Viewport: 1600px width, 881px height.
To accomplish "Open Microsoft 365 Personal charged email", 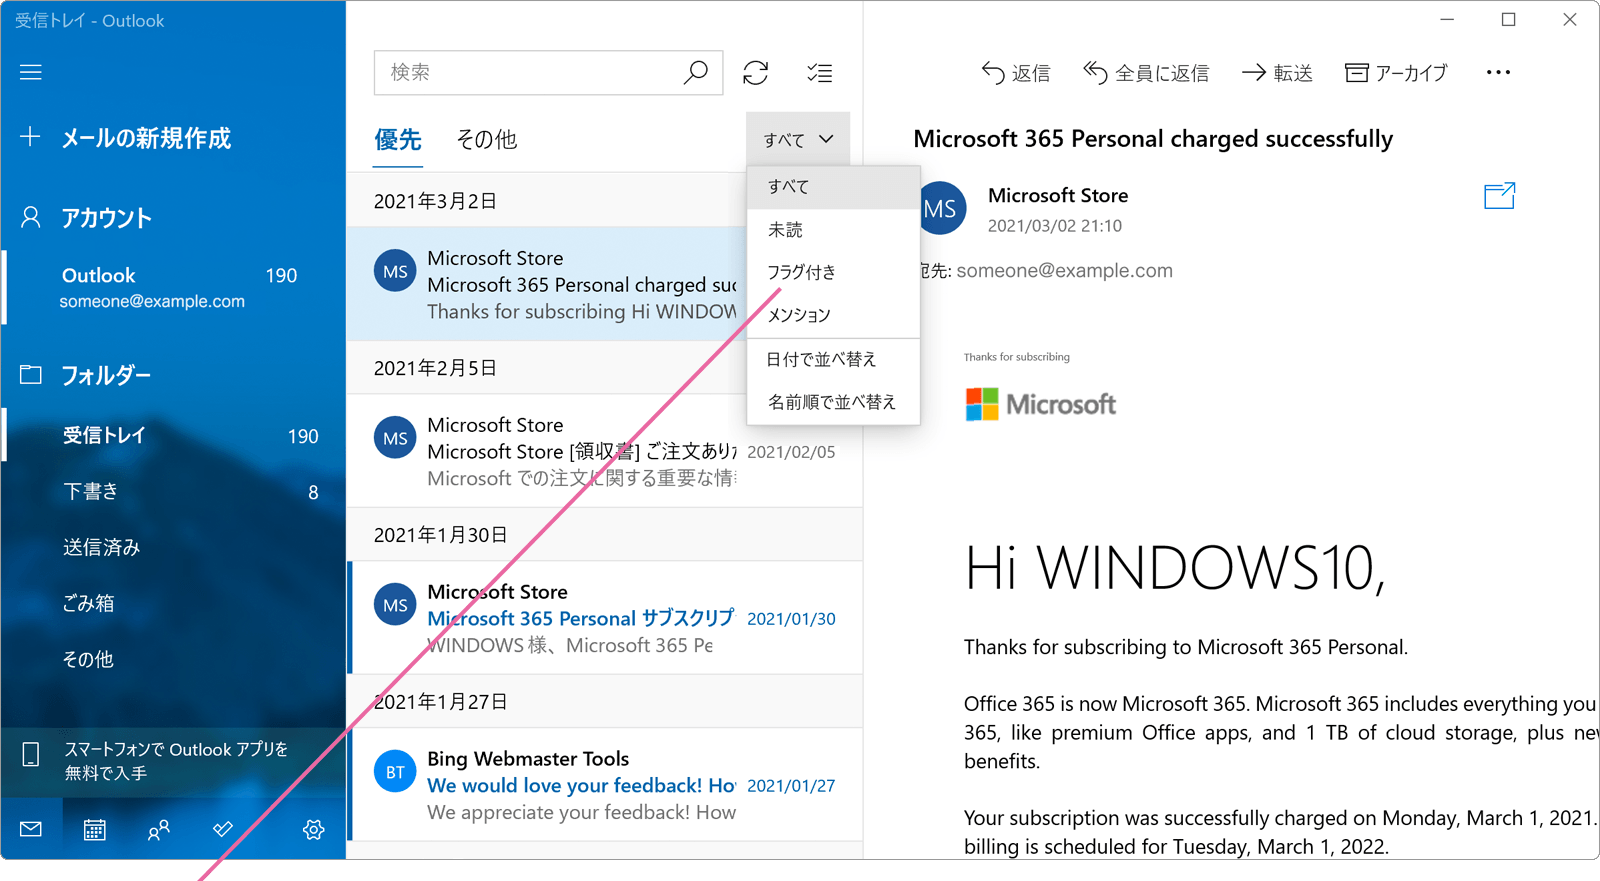I will [x=547, y=284].
